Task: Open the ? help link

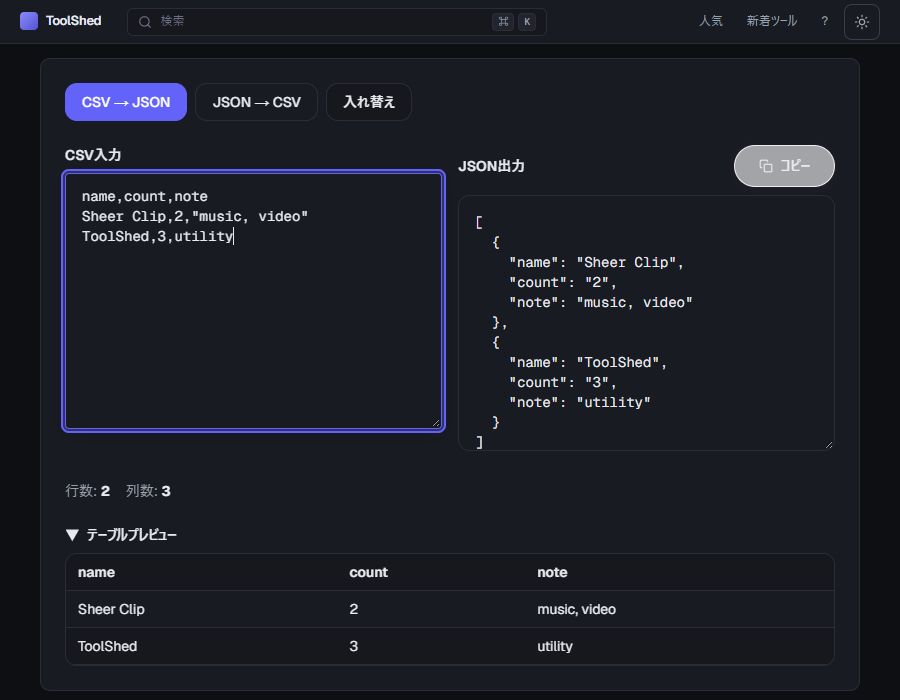Action: coord(824,21)
